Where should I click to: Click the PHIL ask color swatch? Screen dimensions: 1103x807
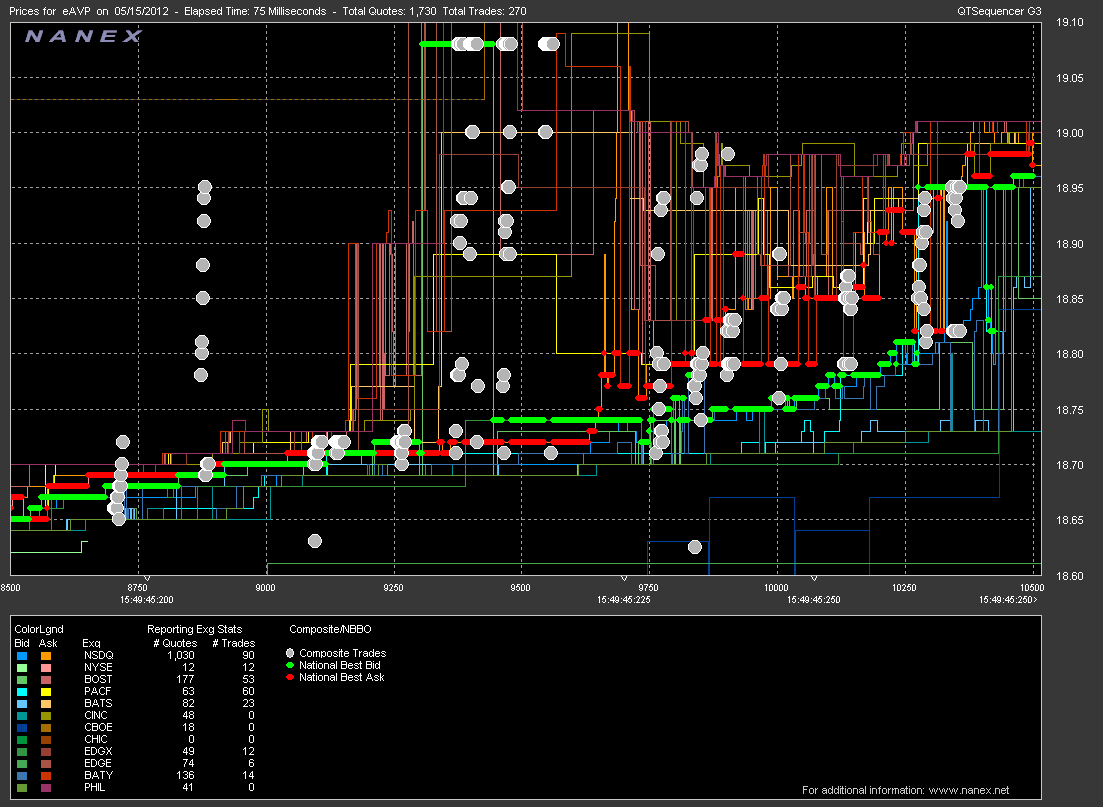(46, 787)
